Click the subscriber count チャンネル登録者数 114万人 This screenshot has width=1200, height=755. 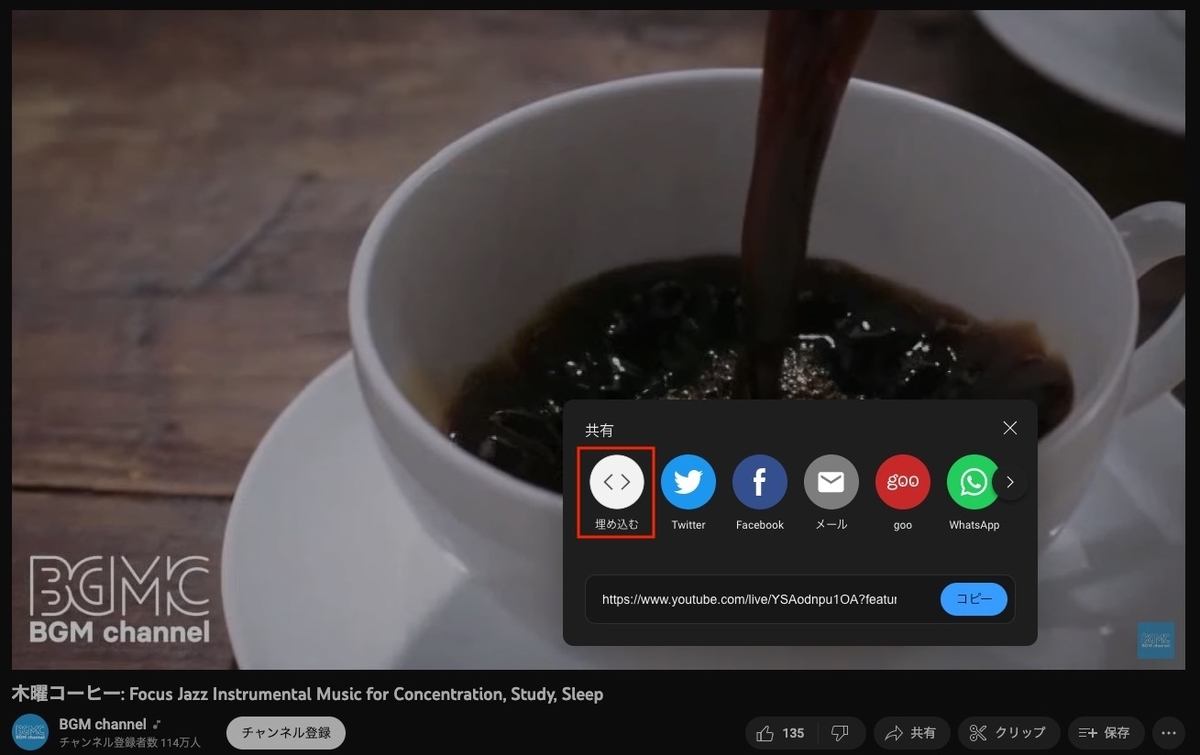tap(130, 743)
